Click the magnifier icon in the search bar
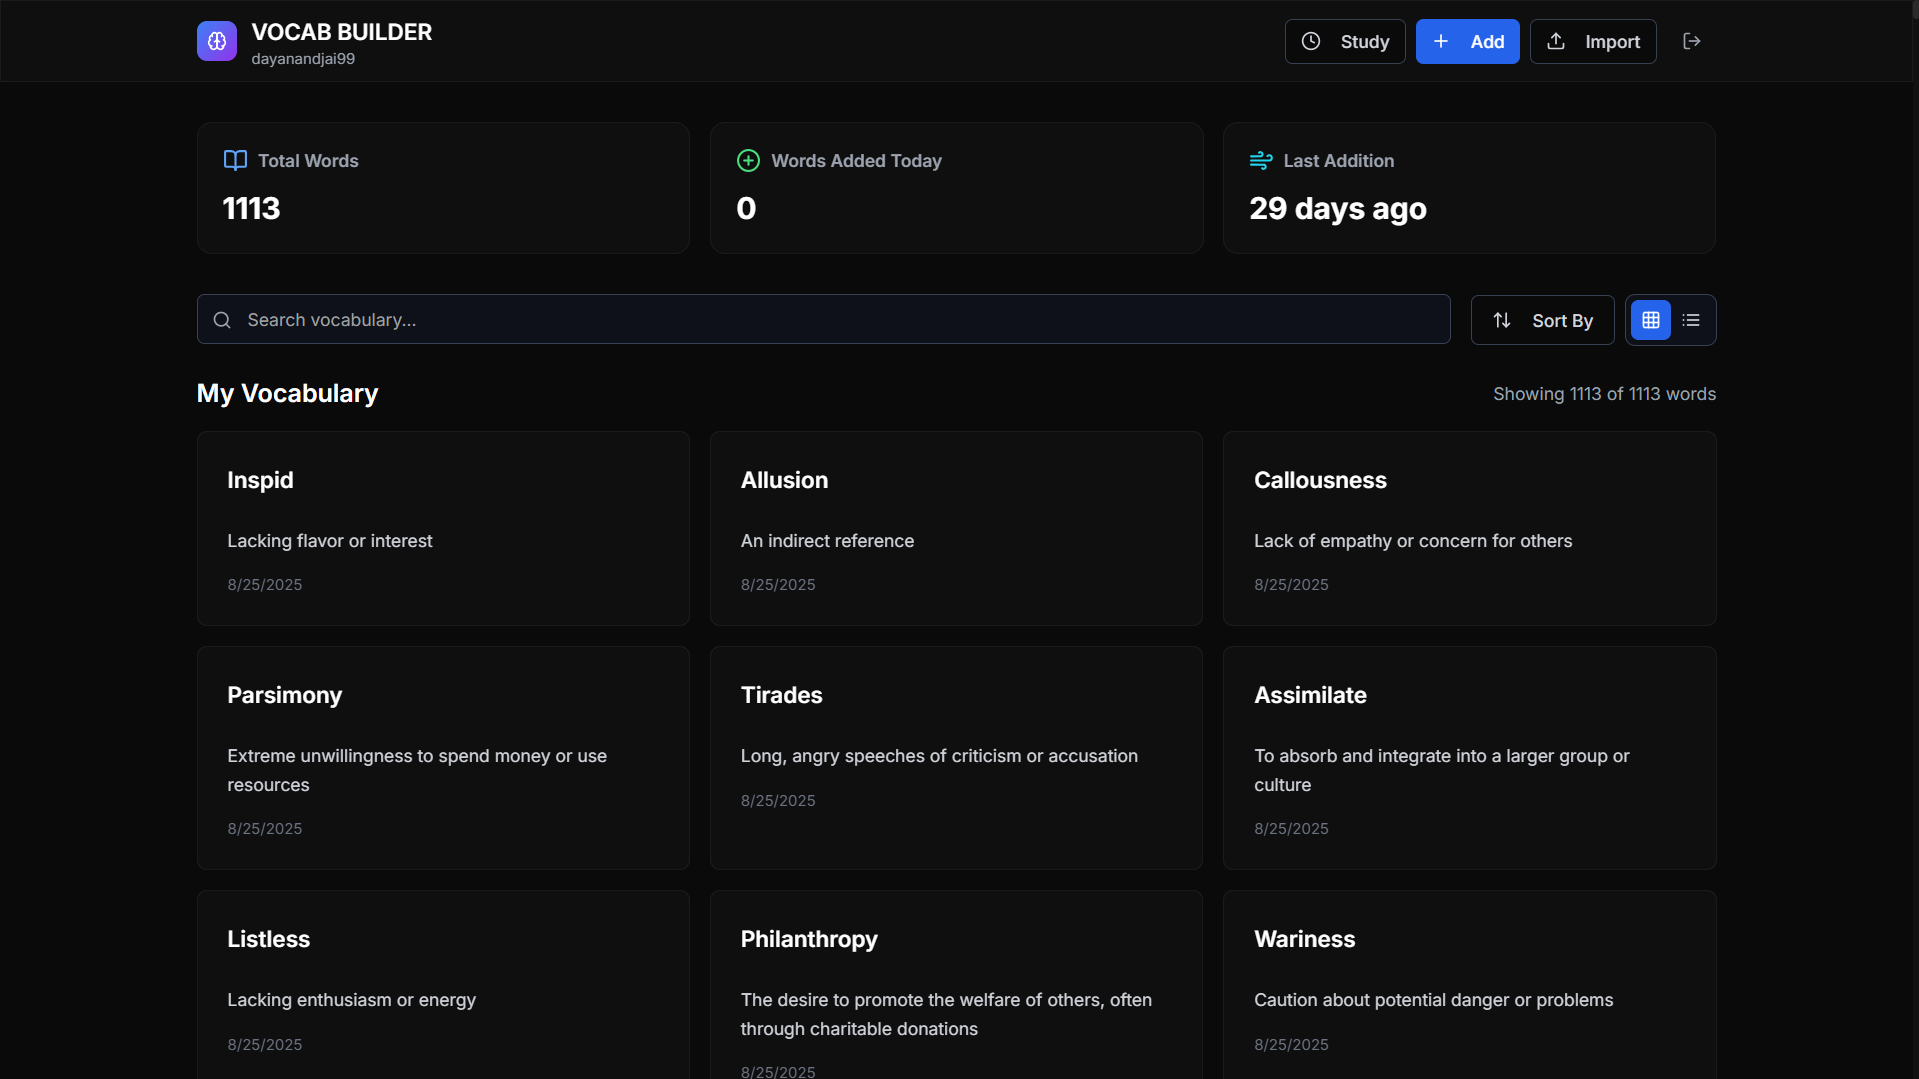 [221, 319]
